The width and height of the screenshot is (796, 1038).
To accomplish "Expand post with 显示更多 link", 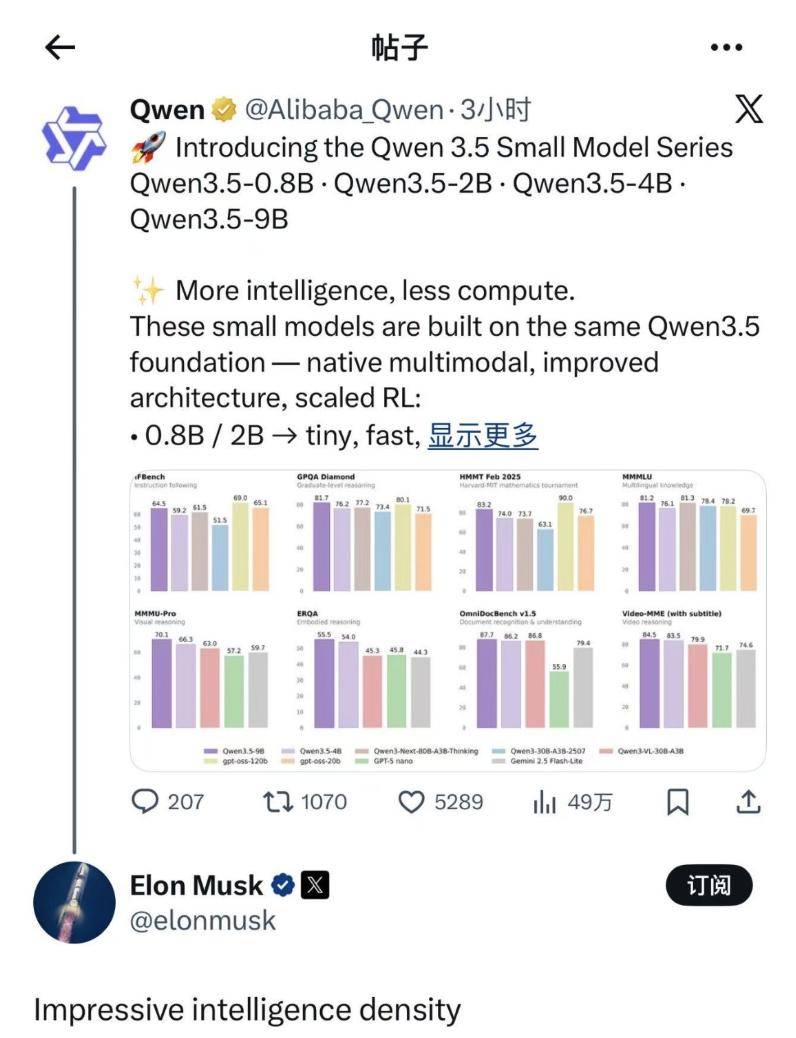I will 483,435.
